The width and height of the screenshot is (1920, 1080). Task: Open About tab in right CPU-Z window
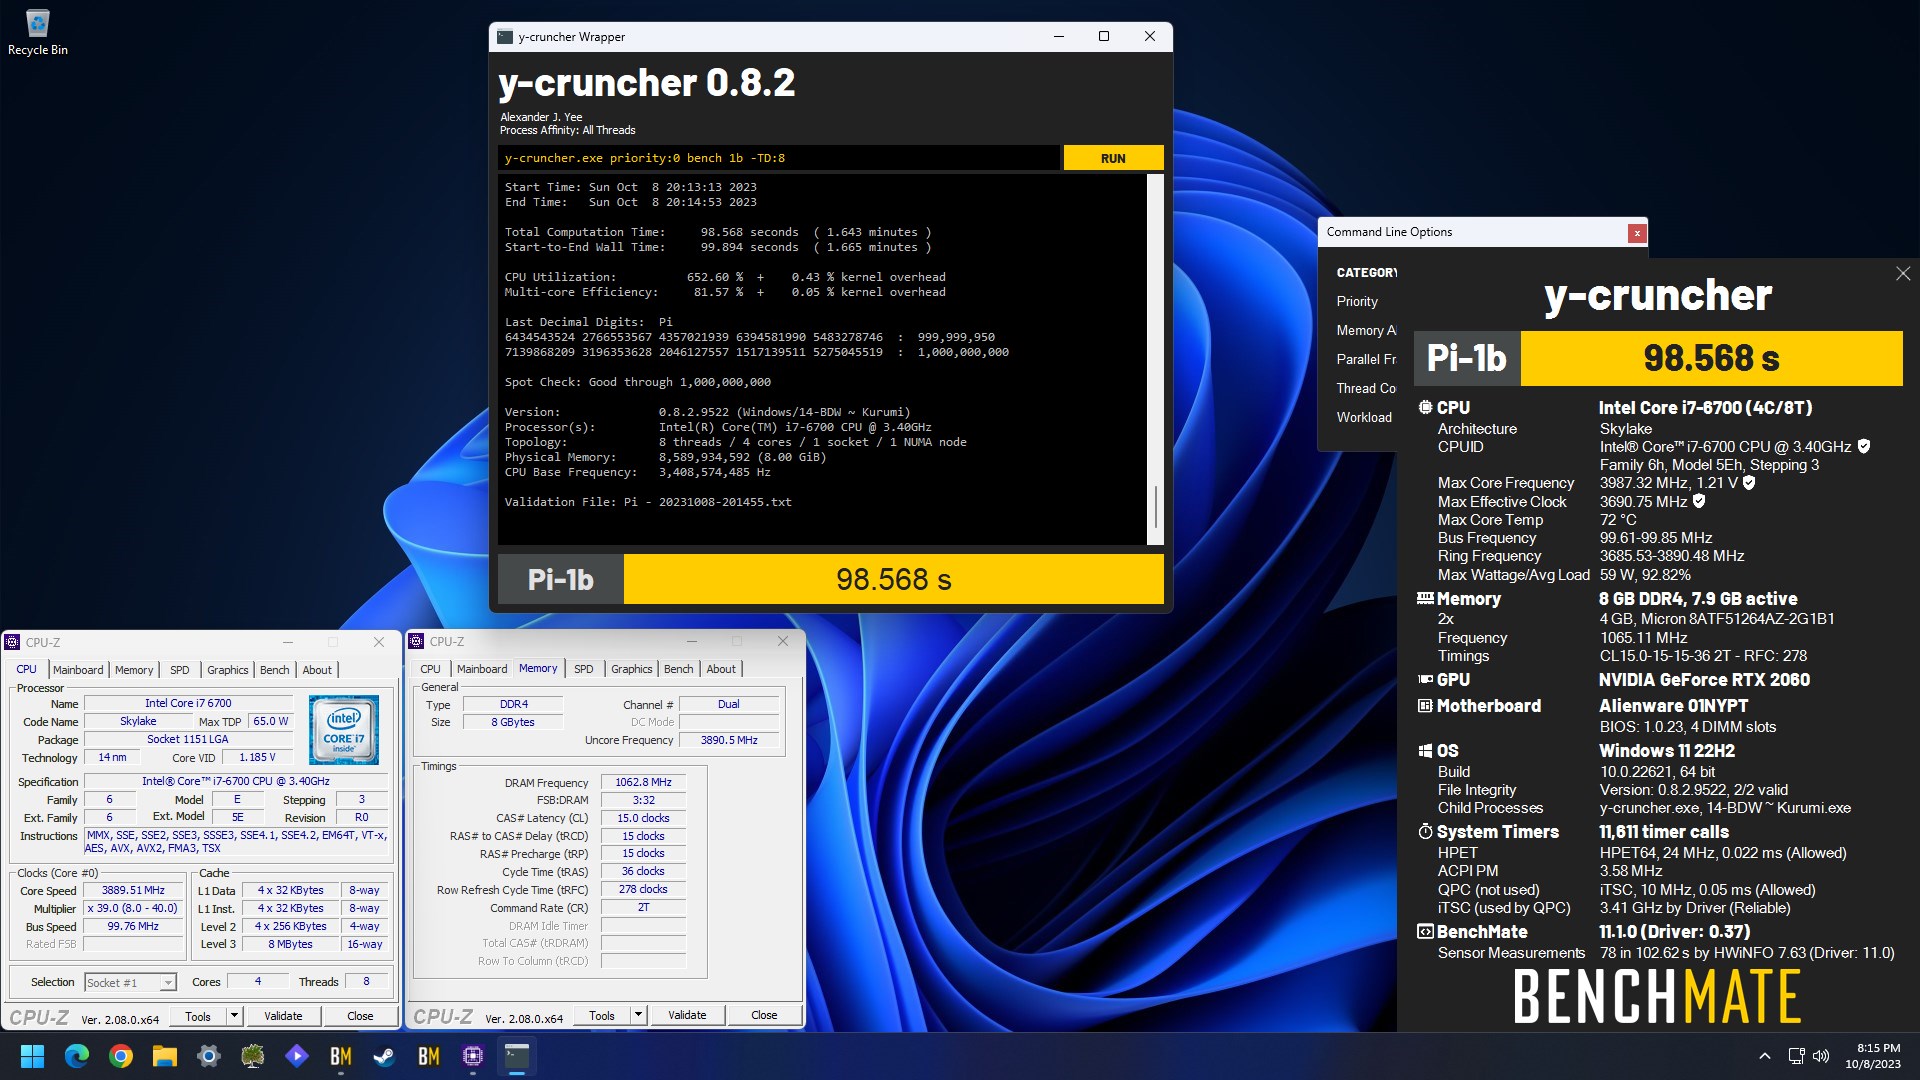click(x=721, y=669)
